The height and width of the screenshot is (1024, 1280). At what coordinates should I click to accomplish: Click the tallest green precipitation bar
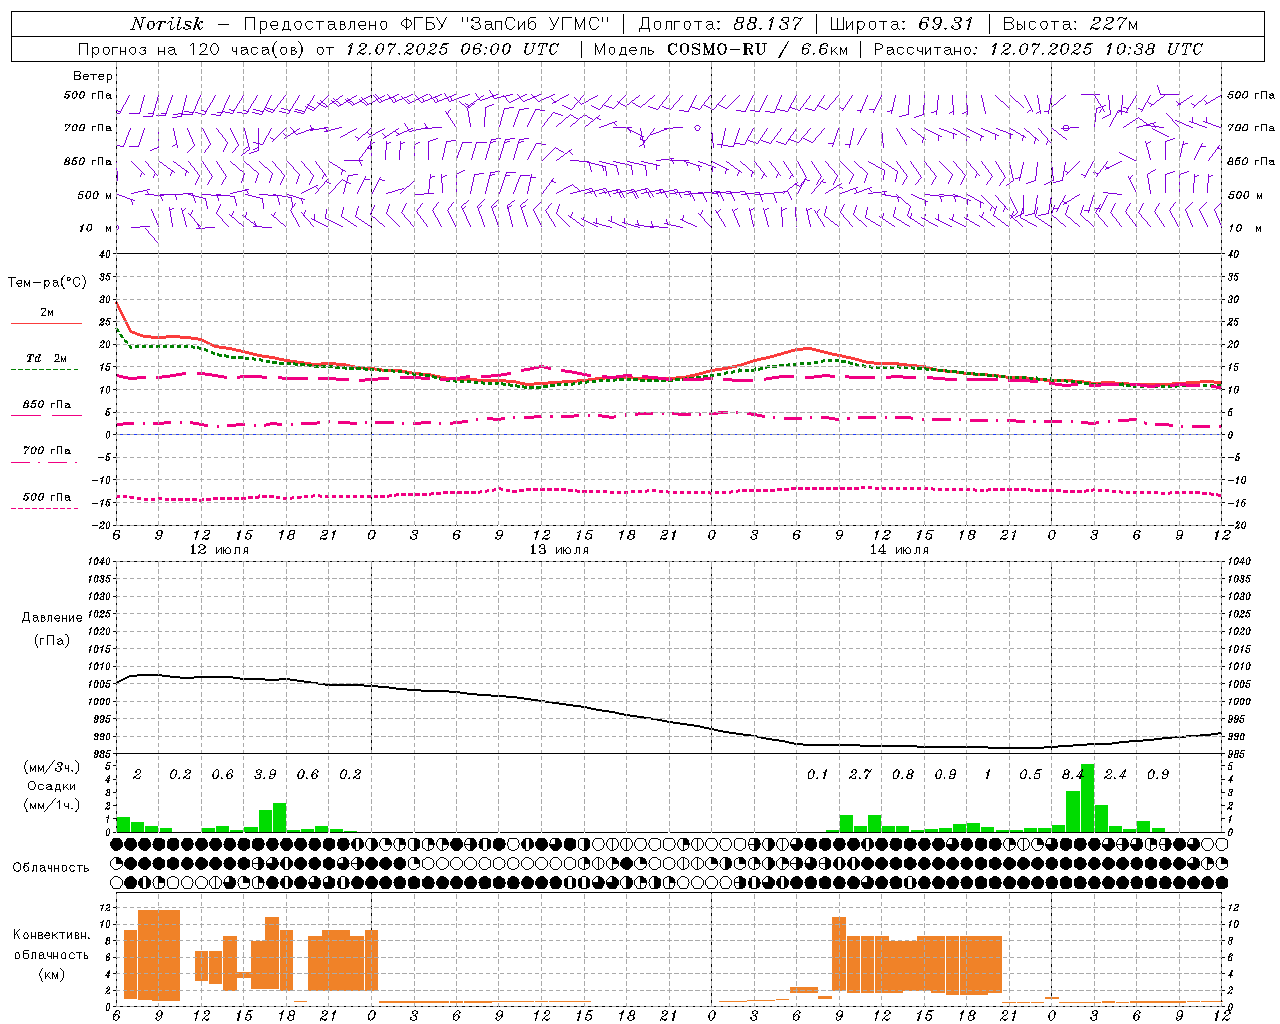[1087, 798]
